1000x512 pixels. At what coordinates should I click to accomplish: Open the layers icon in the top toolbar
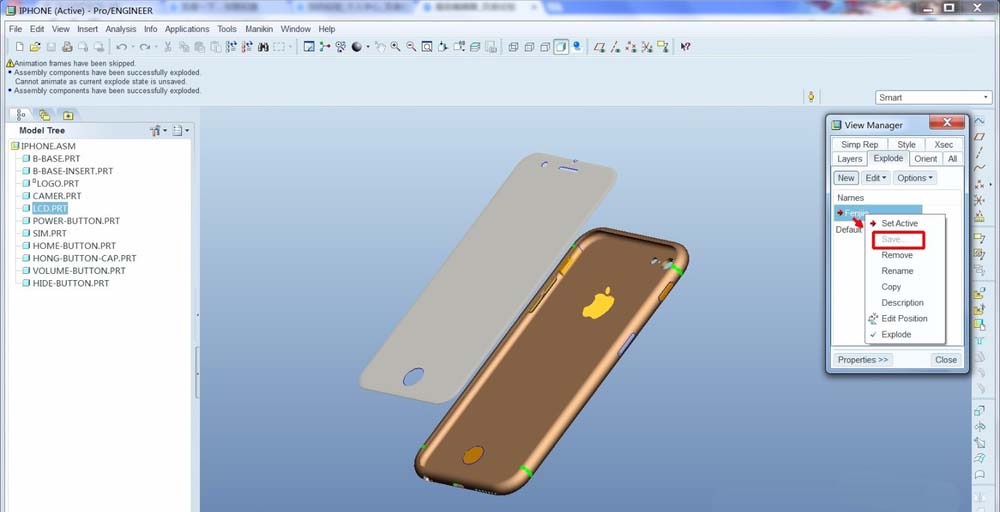pos(475,47)
